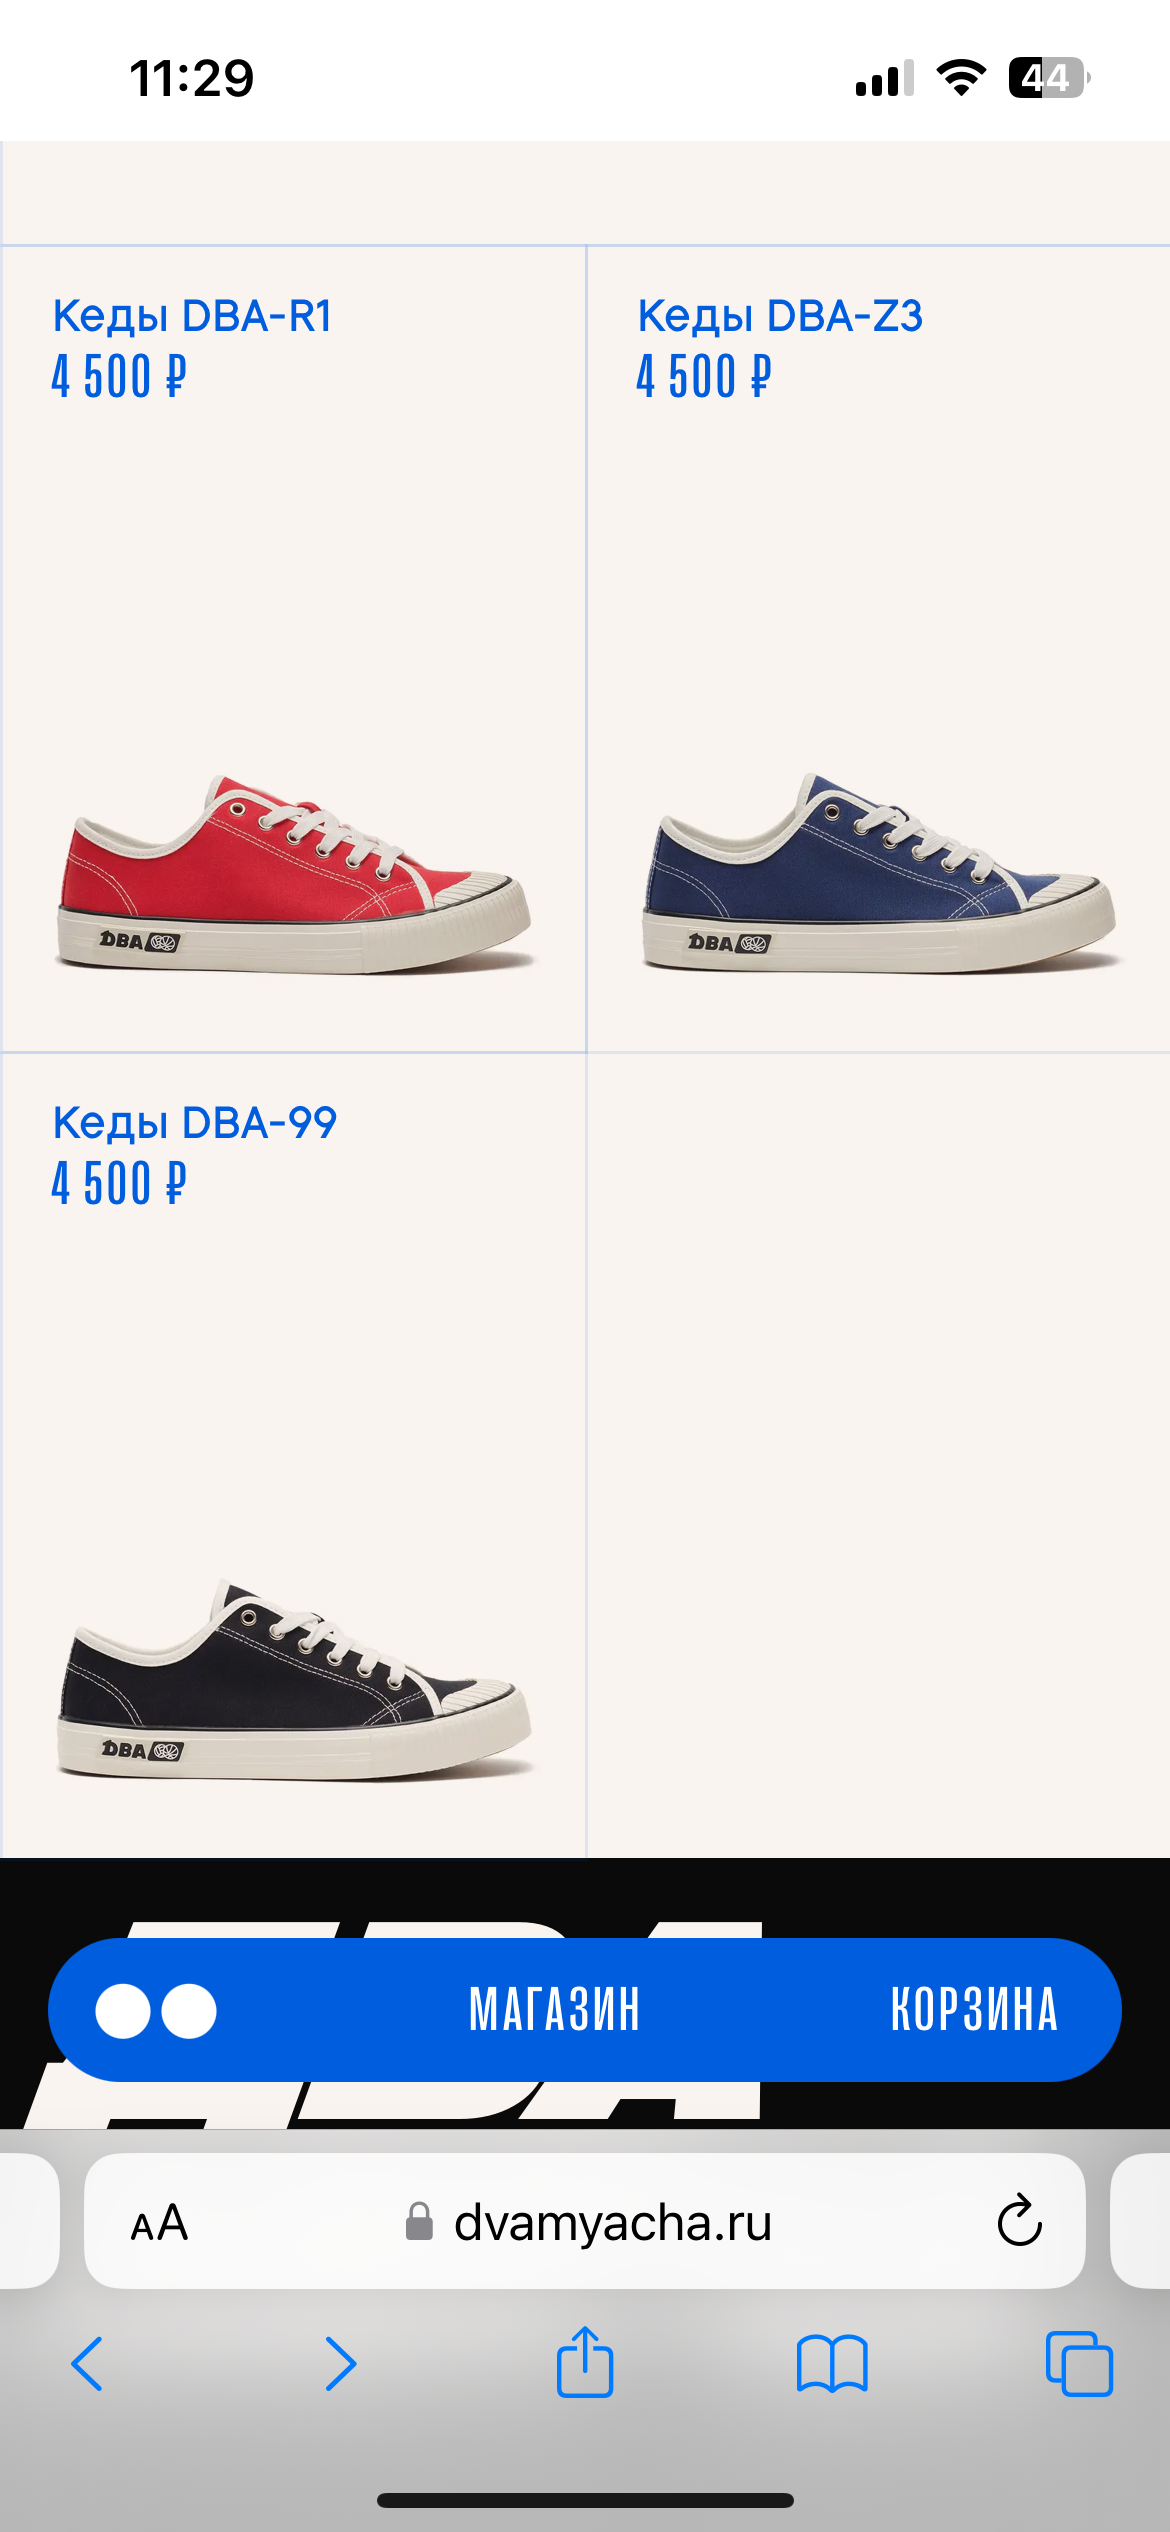This screenshot has height=2532, width=1170.
Task: Select the blue sneaker image
Action: (x=878, y=872)
